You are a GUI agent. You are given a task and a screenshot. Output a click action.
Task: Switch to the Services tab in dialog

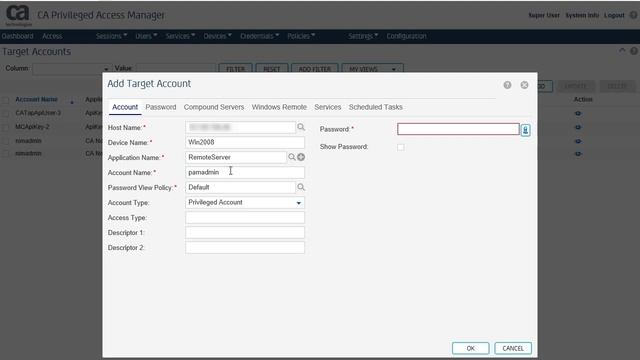[x=327, y=107]
